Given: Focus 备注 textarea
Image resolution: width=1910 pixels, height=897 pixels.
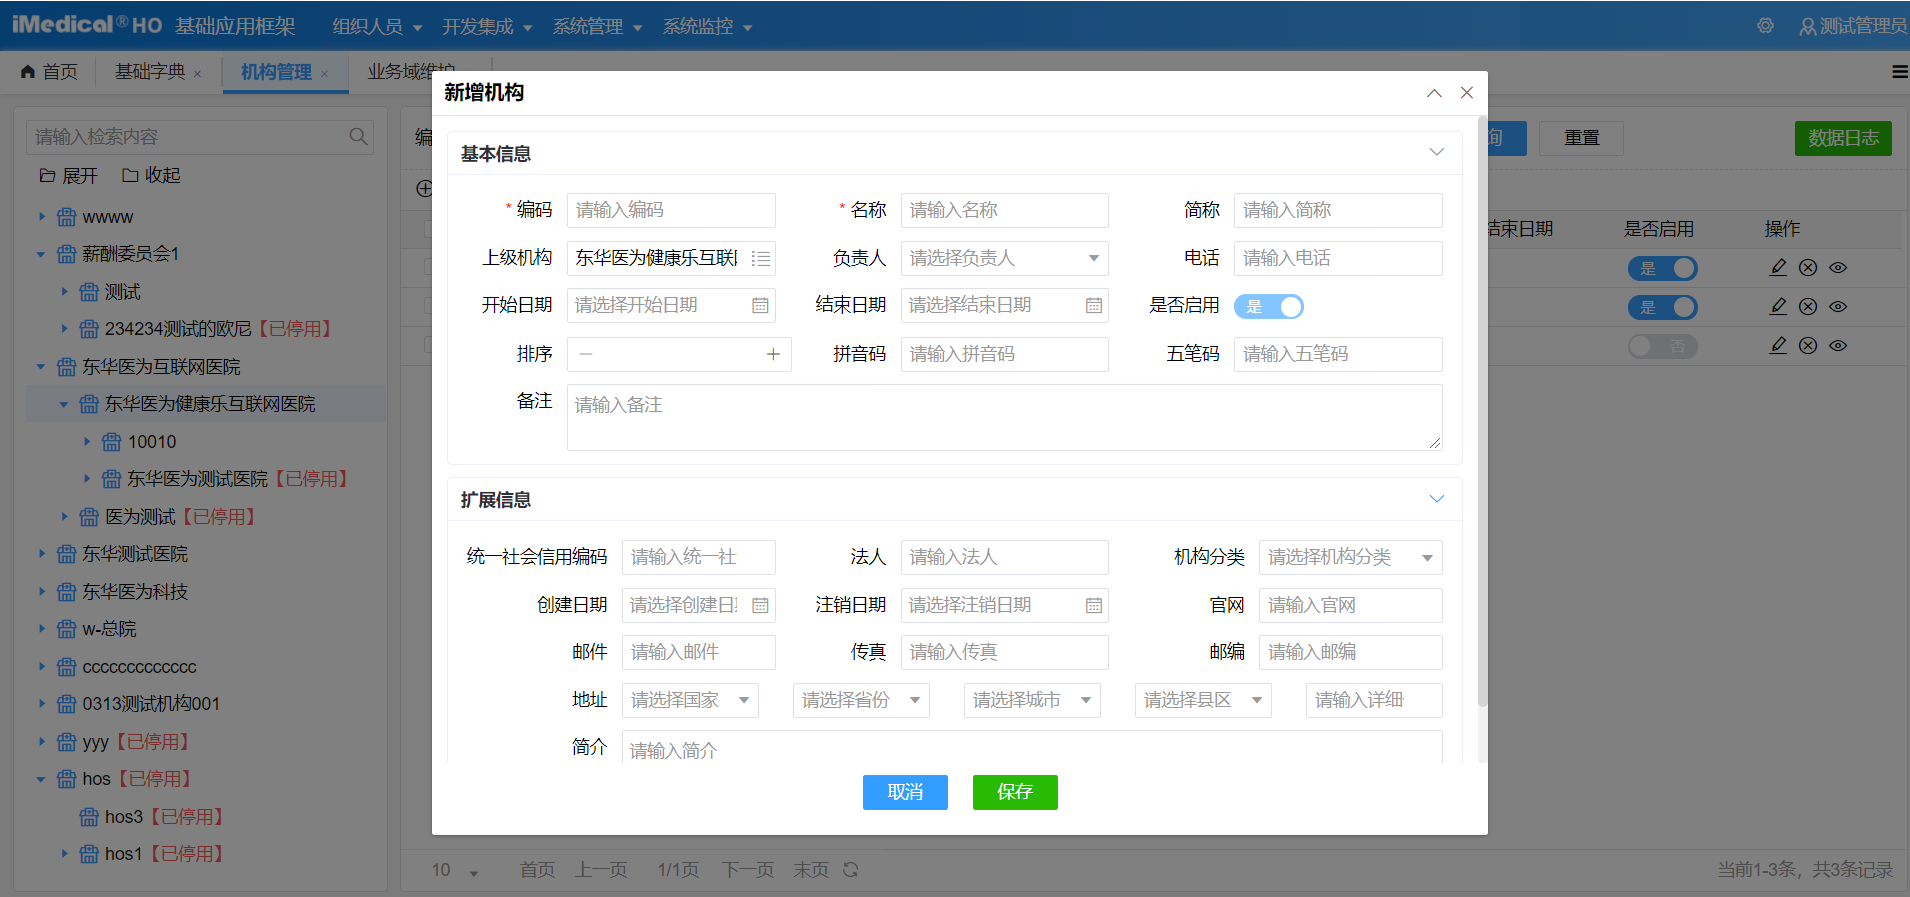Looking at the screenshot, I should click(1004, 417).
